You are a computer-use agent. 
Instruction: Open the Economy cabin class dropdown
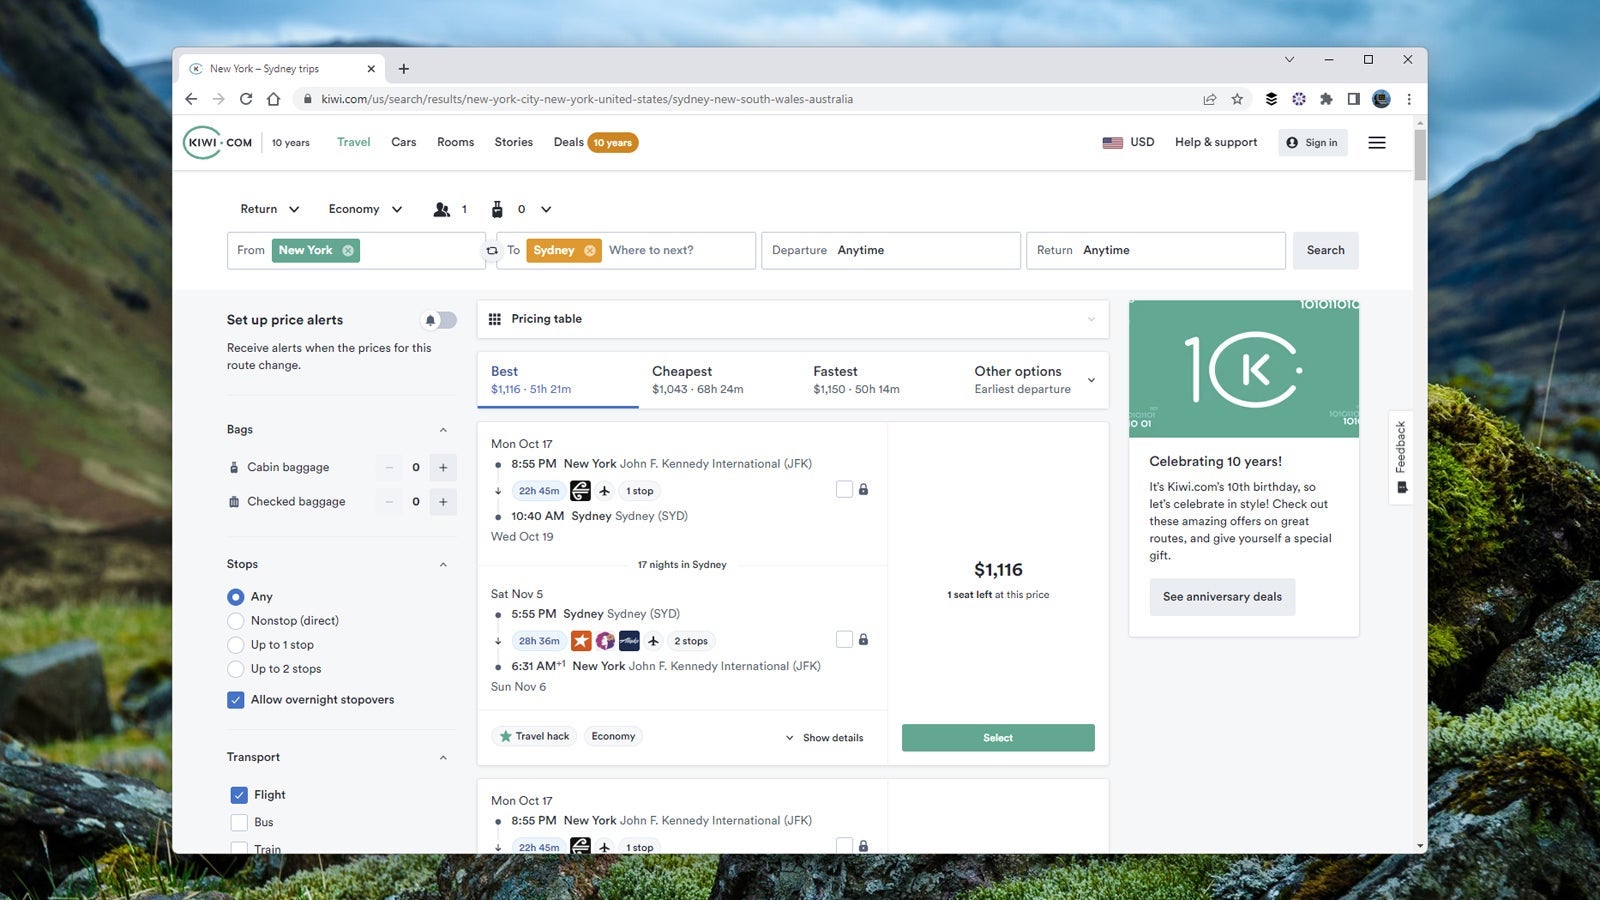pyautogui.click(x=365, y=209)
